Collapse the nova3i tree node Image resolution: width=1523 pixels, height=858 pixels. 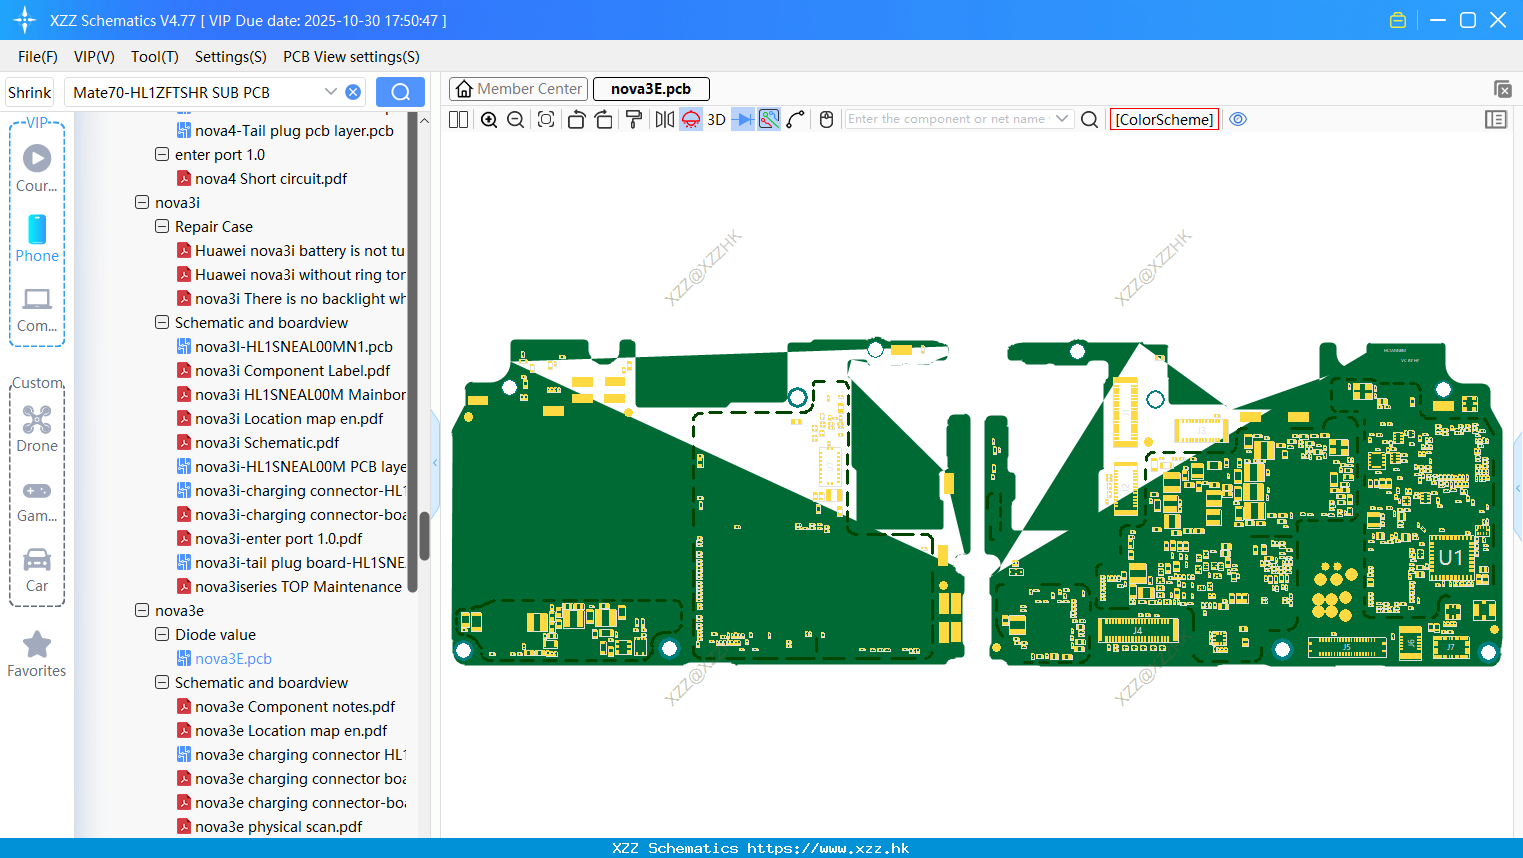[x=142, y=203]
